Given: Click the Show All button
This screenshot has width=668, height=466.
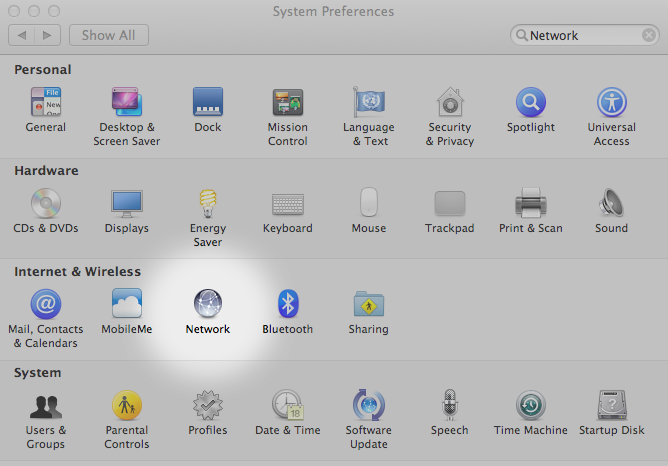Looking at the screenshot, I should pos(109,35).
